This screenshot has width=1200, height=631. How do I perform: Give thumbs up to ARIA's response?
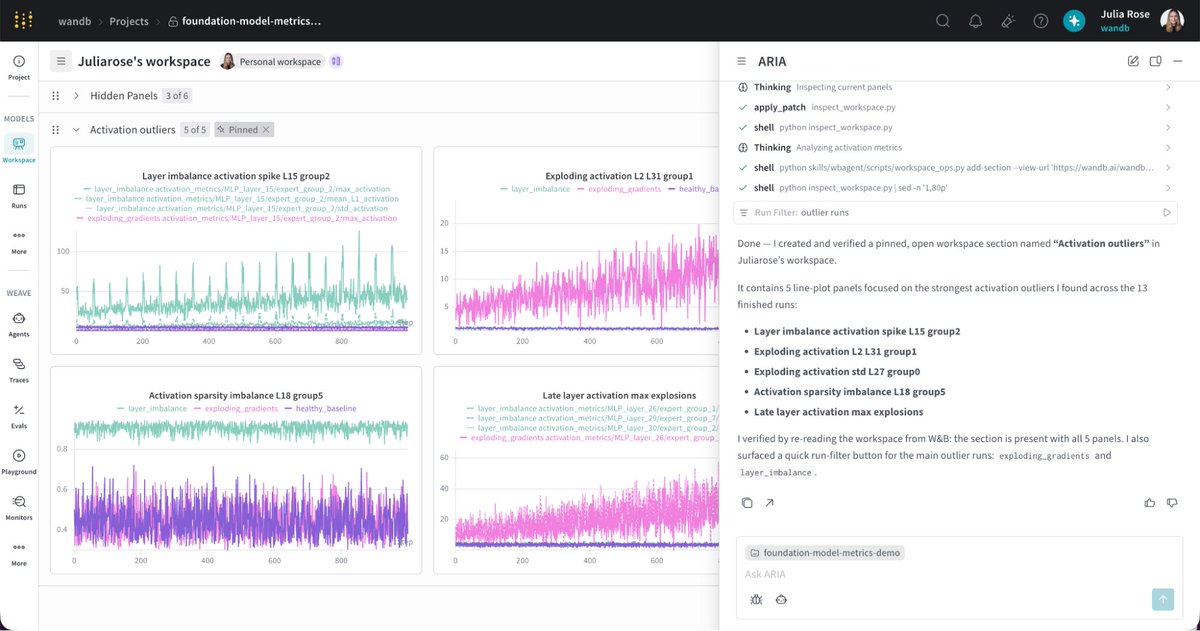tap(1150, 502)
